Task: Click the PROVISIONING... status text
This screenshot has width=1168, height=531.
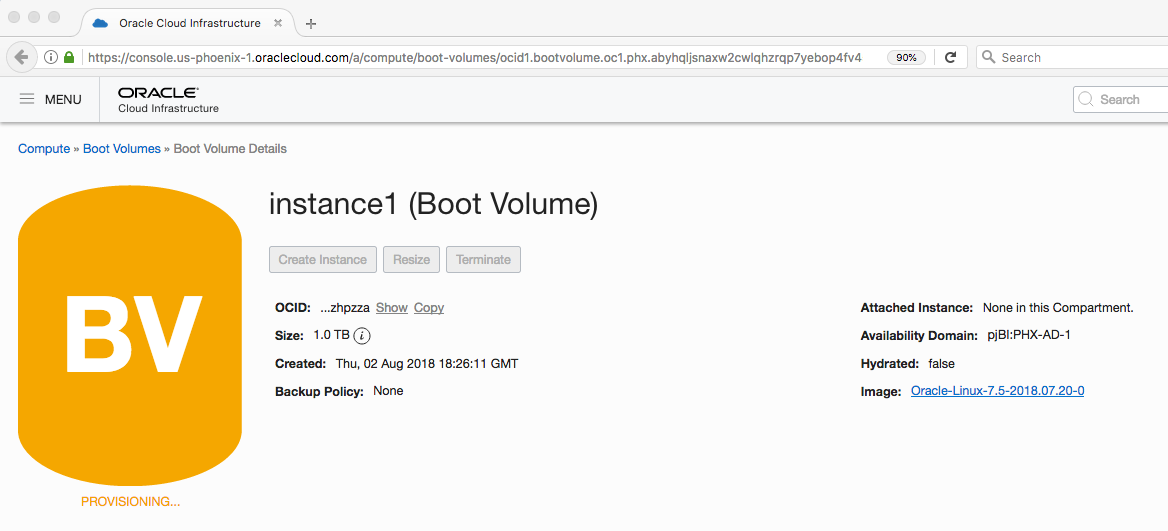Action: tap(130, 502)
